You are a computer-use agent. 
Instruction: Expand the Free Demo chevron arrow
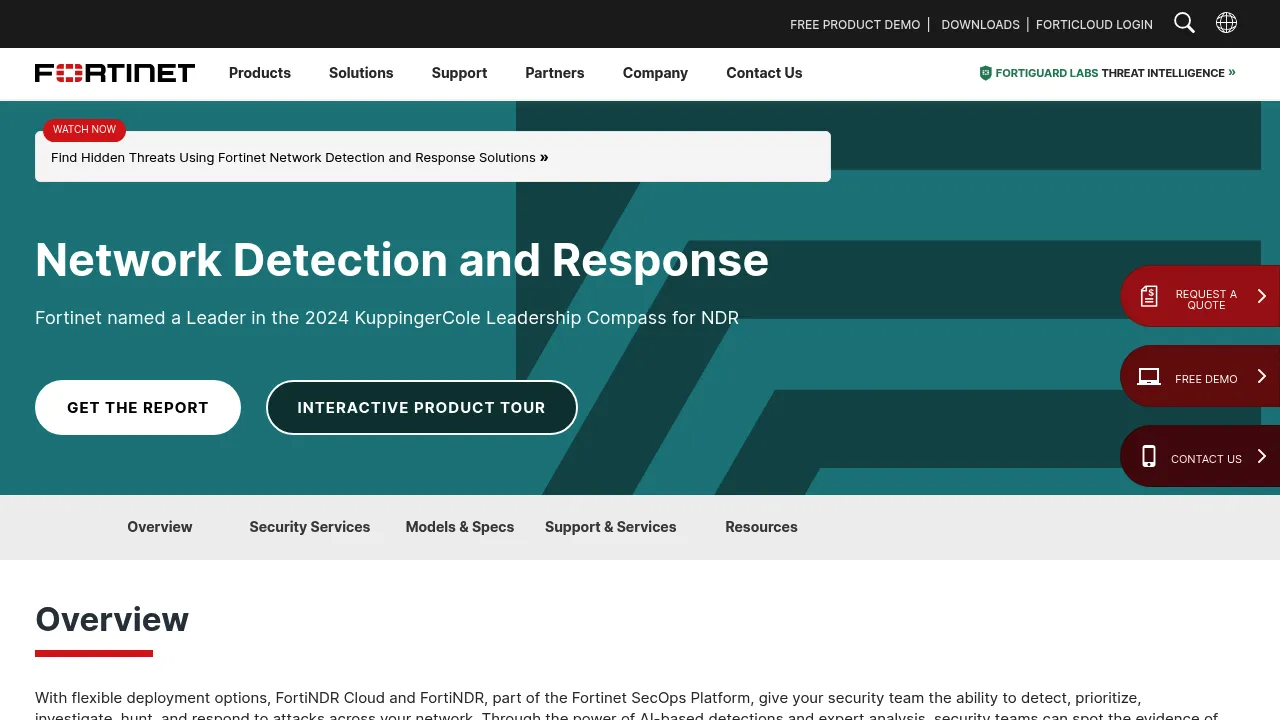(1262, 376)
